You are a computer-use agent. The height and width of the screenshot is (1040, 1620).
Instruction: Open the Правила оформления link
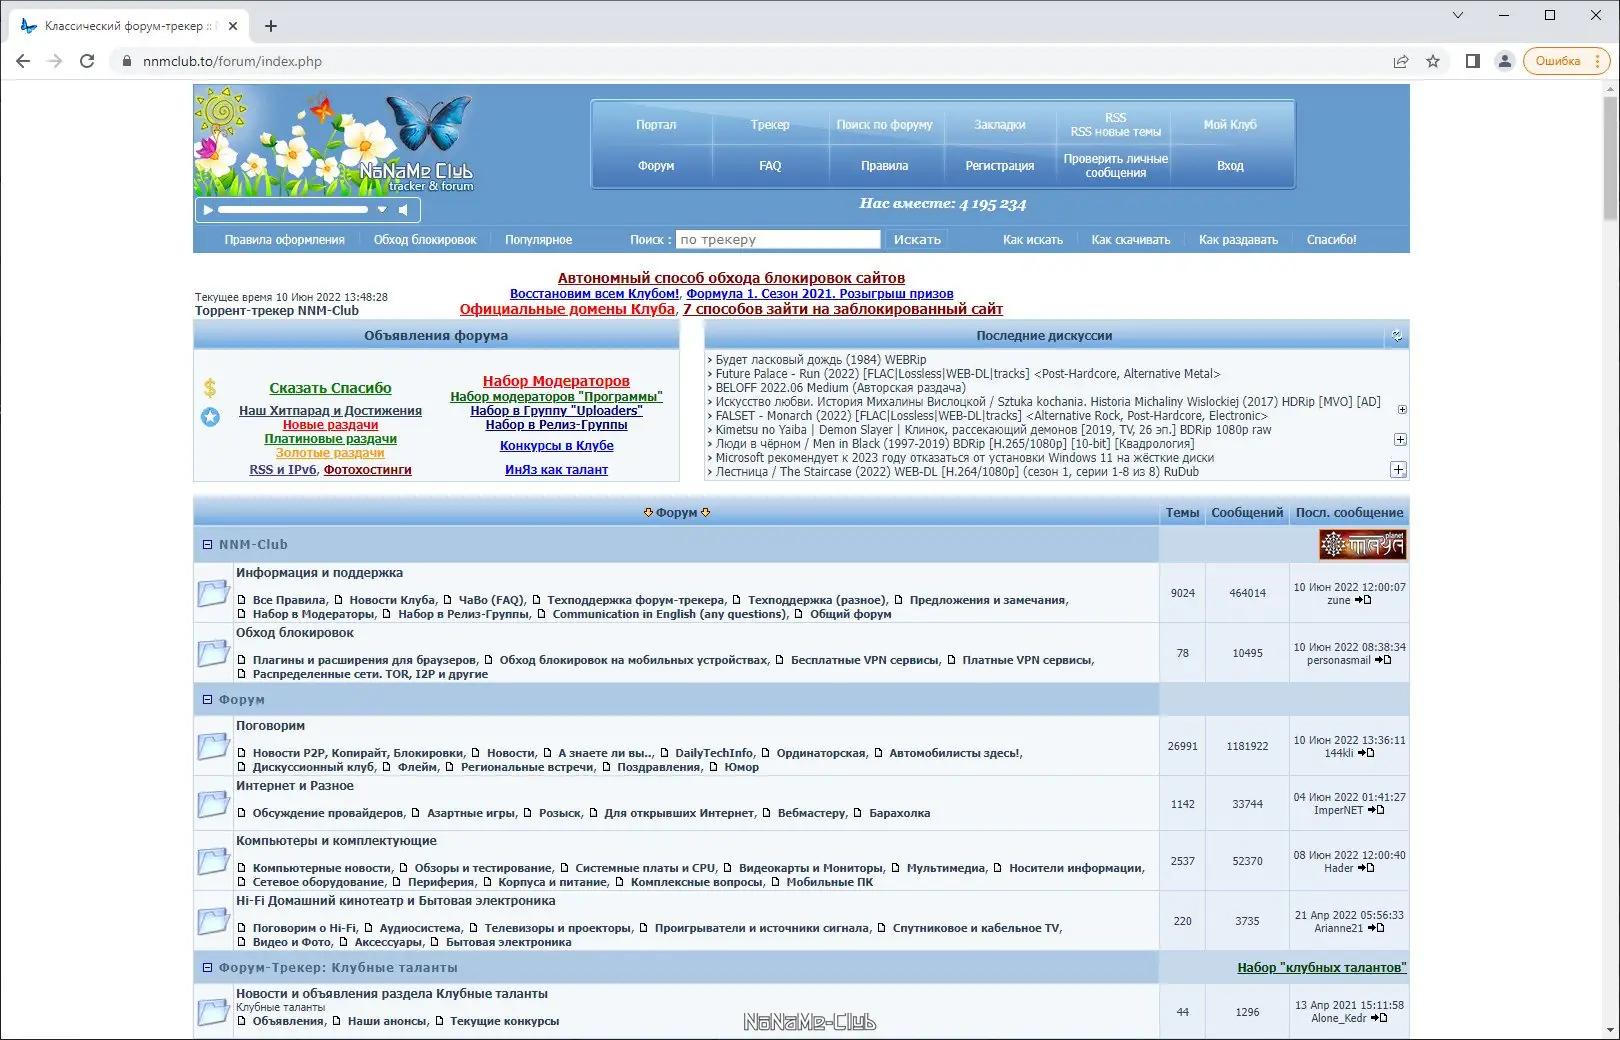point(284,240)
